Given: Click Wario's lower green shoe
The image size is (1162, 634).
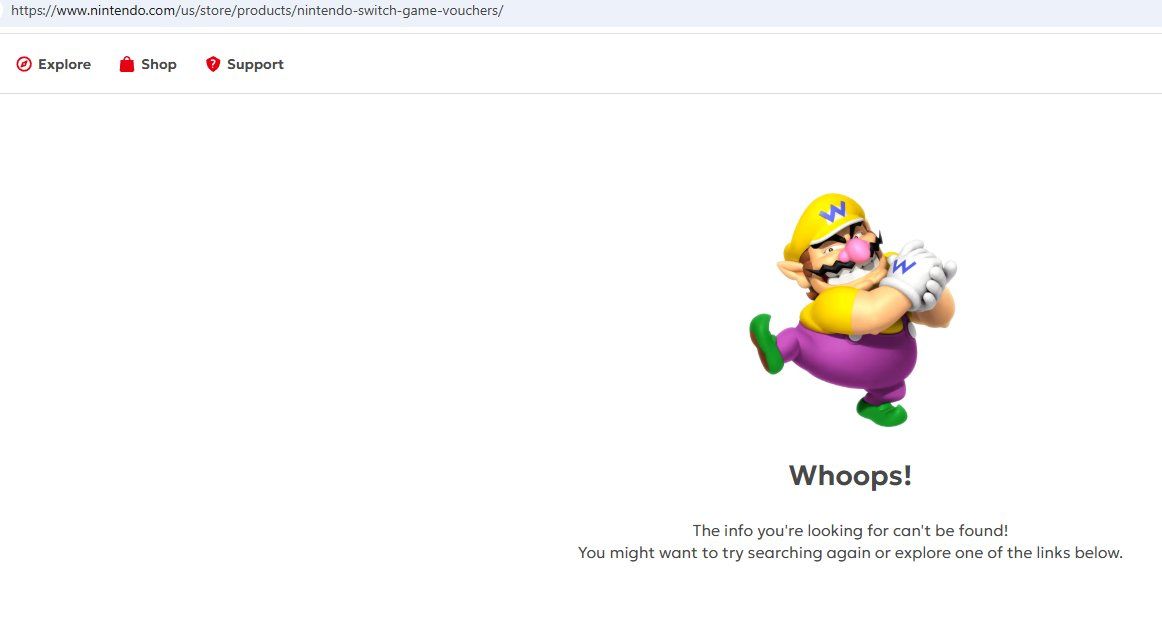Looking at the screenshot, I should 882,411.
